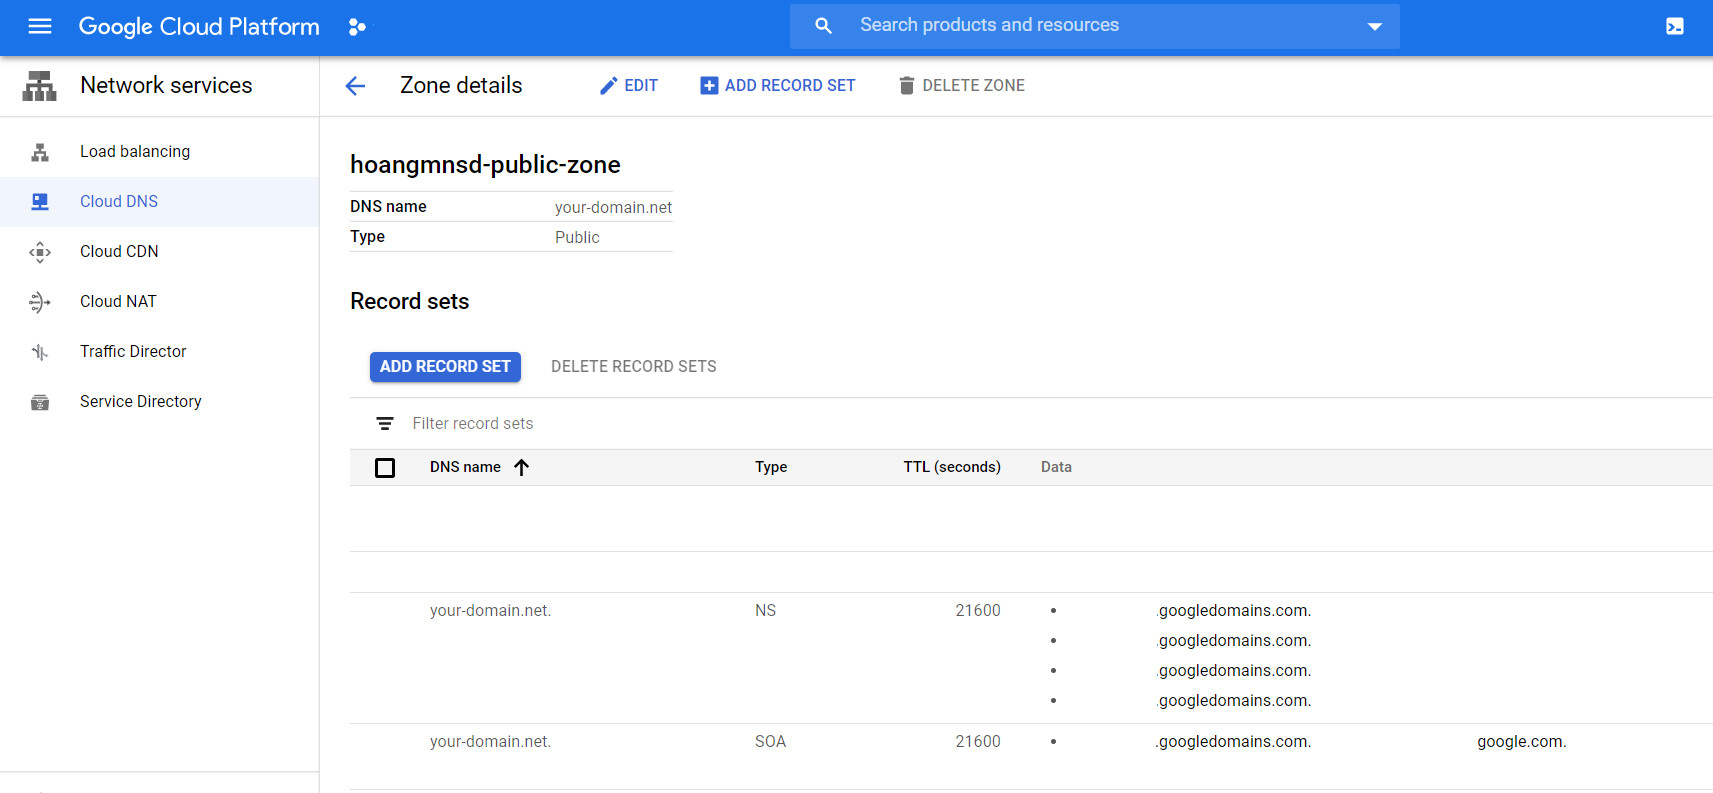Click the Cloud NAT sidebar icon
This screenshot has width=1713, height=793.
pos(40,302)
